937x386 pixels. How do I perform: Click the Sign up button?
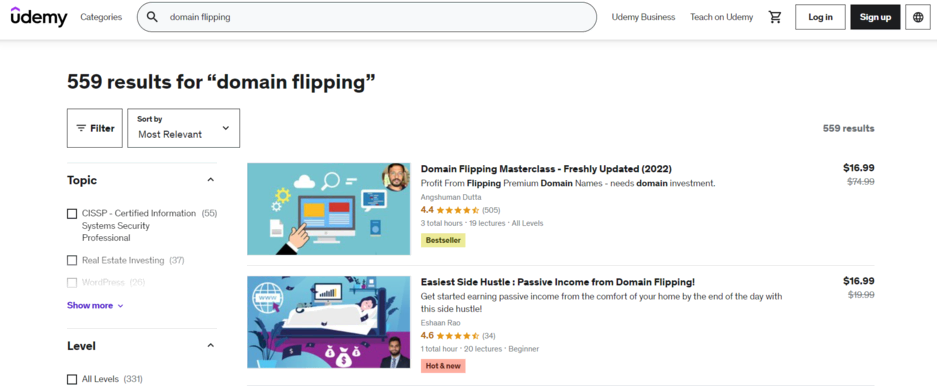(875, 17)
